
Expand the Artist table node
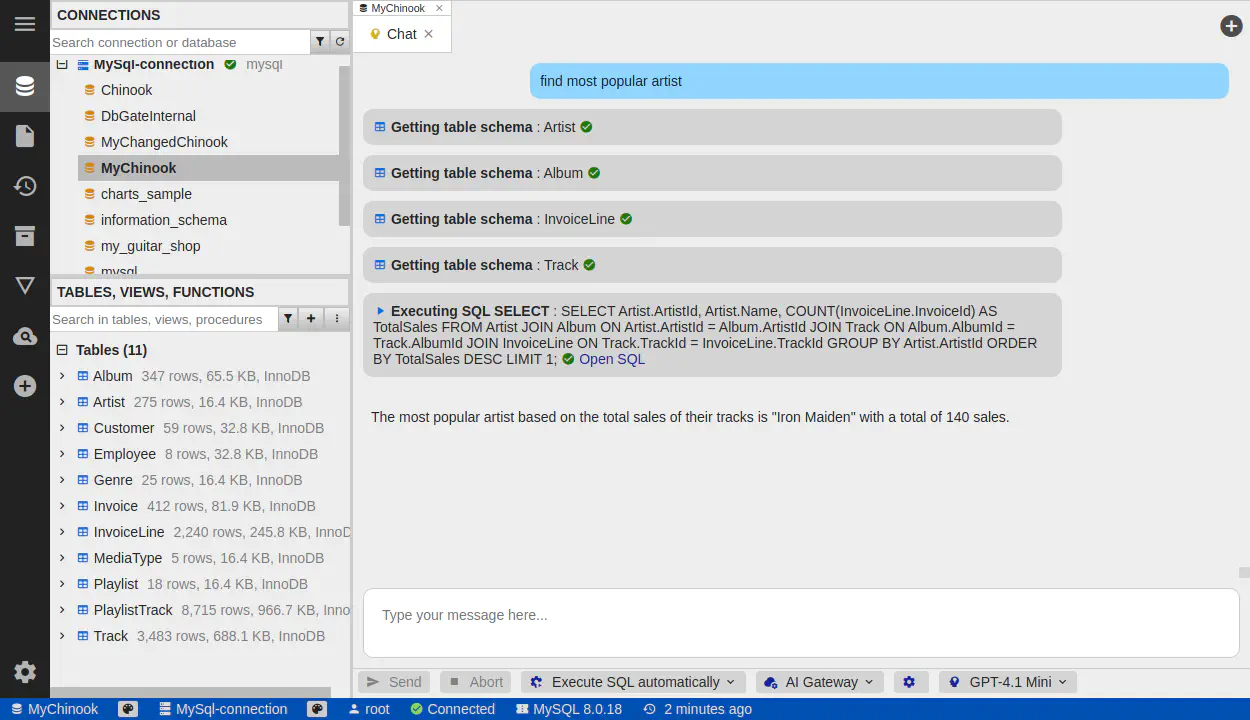click(62, 402)
